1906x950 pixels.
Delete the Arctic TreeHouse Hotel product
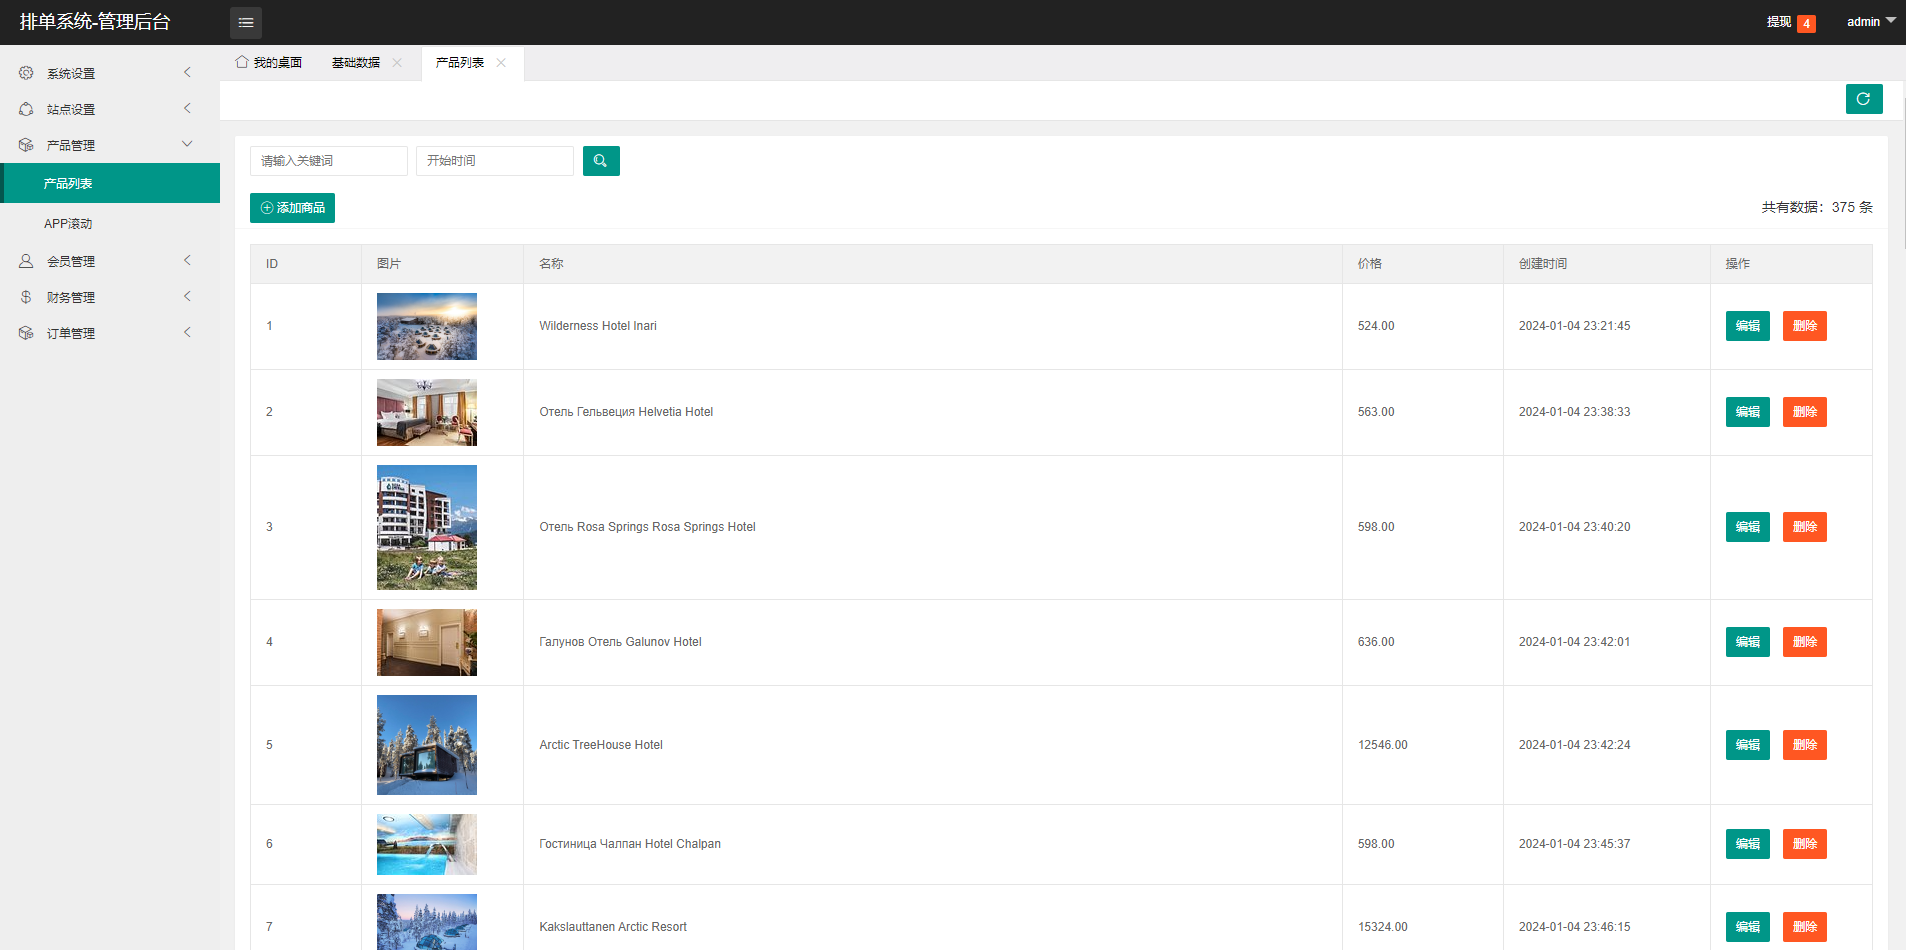(x=1804, y=745)
